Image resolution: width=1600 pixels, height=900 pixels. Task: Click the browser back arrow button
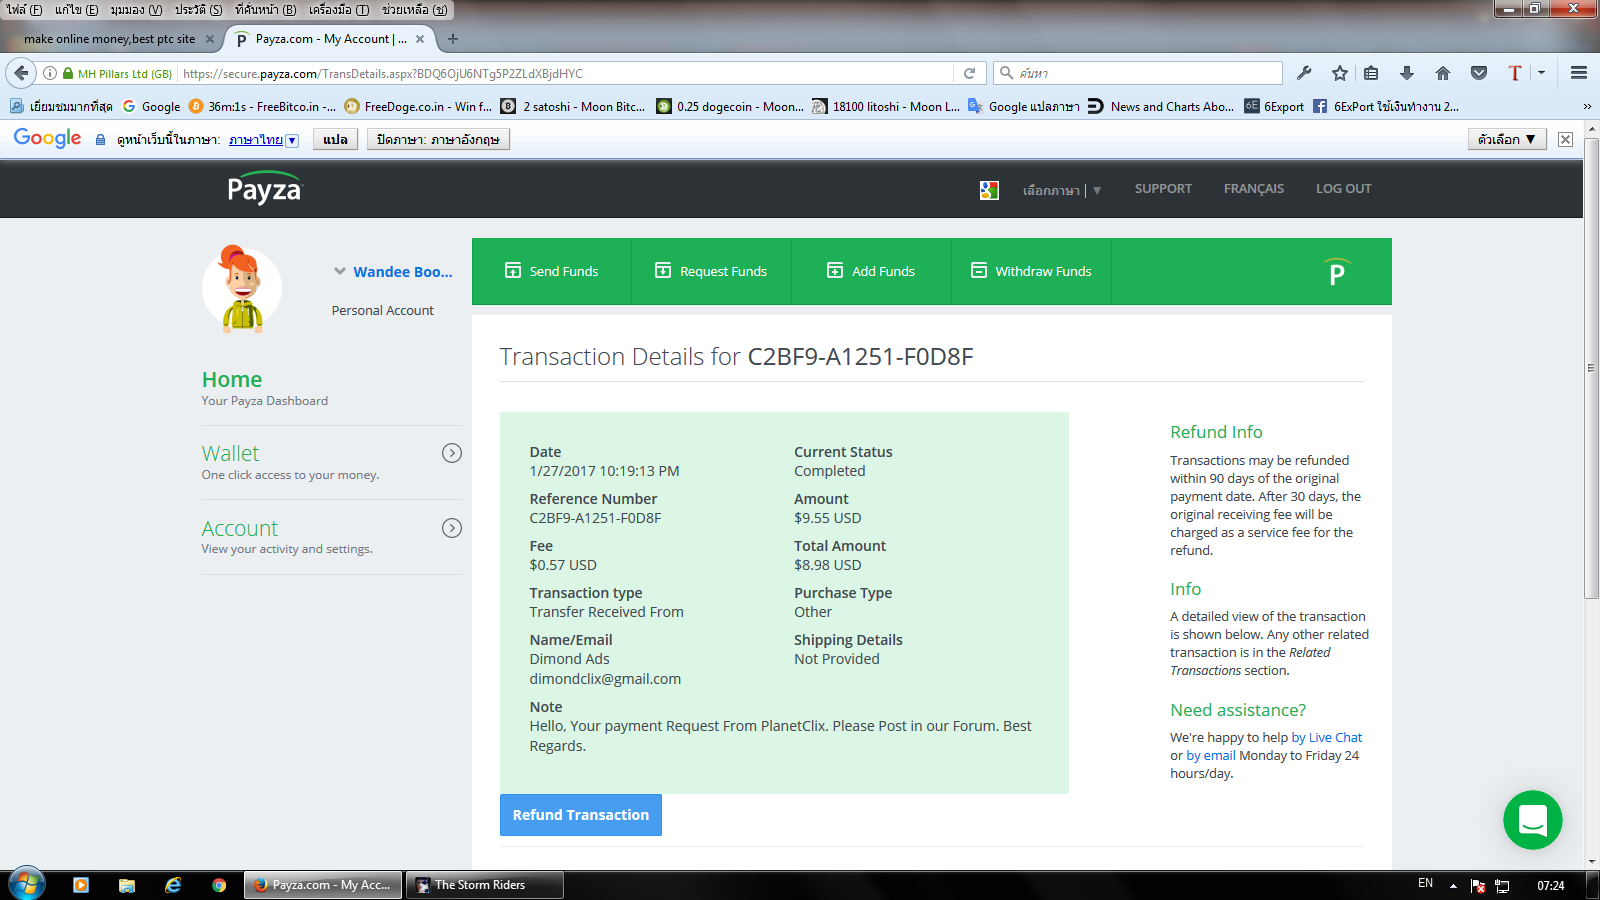(x=21, y=73)
